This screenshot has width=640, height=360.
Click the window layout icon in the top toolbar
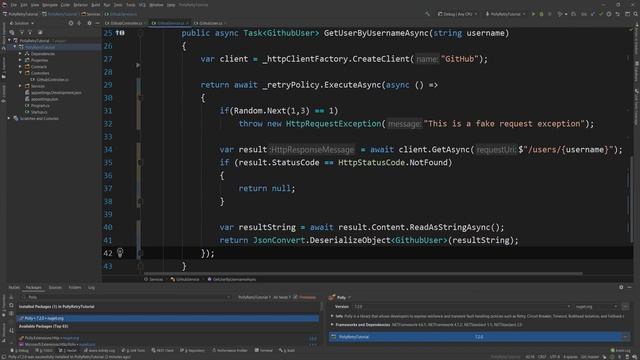point(628,14)
